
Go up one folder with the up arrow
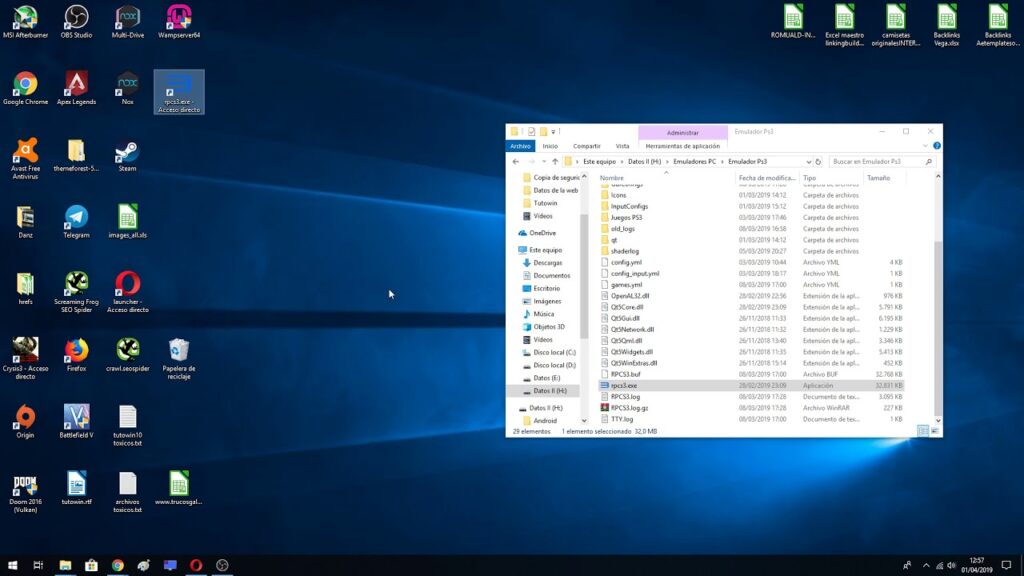(x=555, y=161)
